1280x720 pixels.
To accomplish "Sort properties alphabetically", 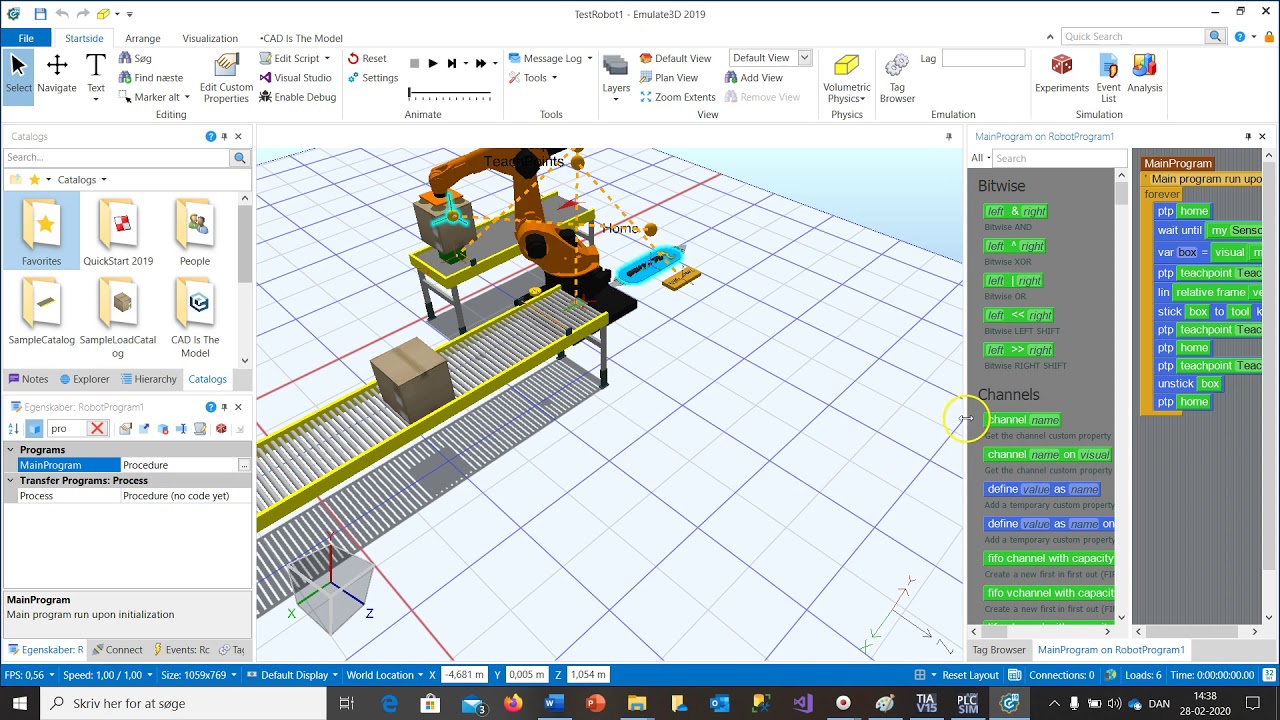I will (14, 429).
